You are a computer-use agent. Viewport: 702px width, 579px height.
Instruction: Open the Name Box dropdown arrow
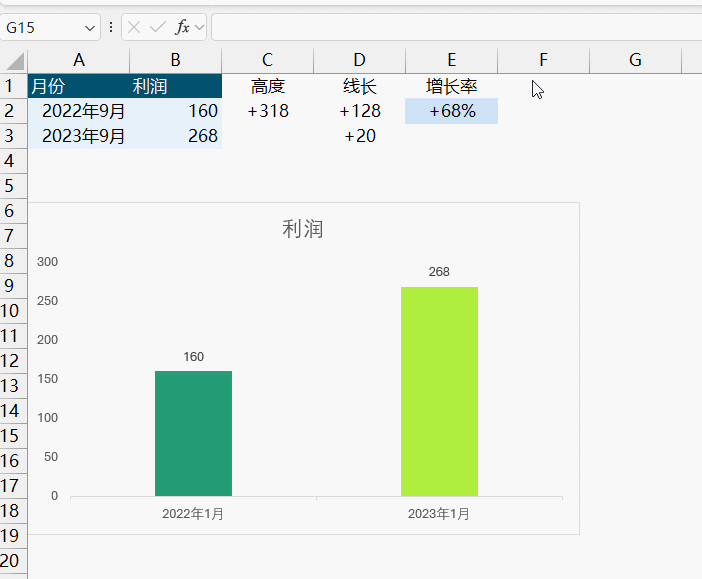pos(90,27)
